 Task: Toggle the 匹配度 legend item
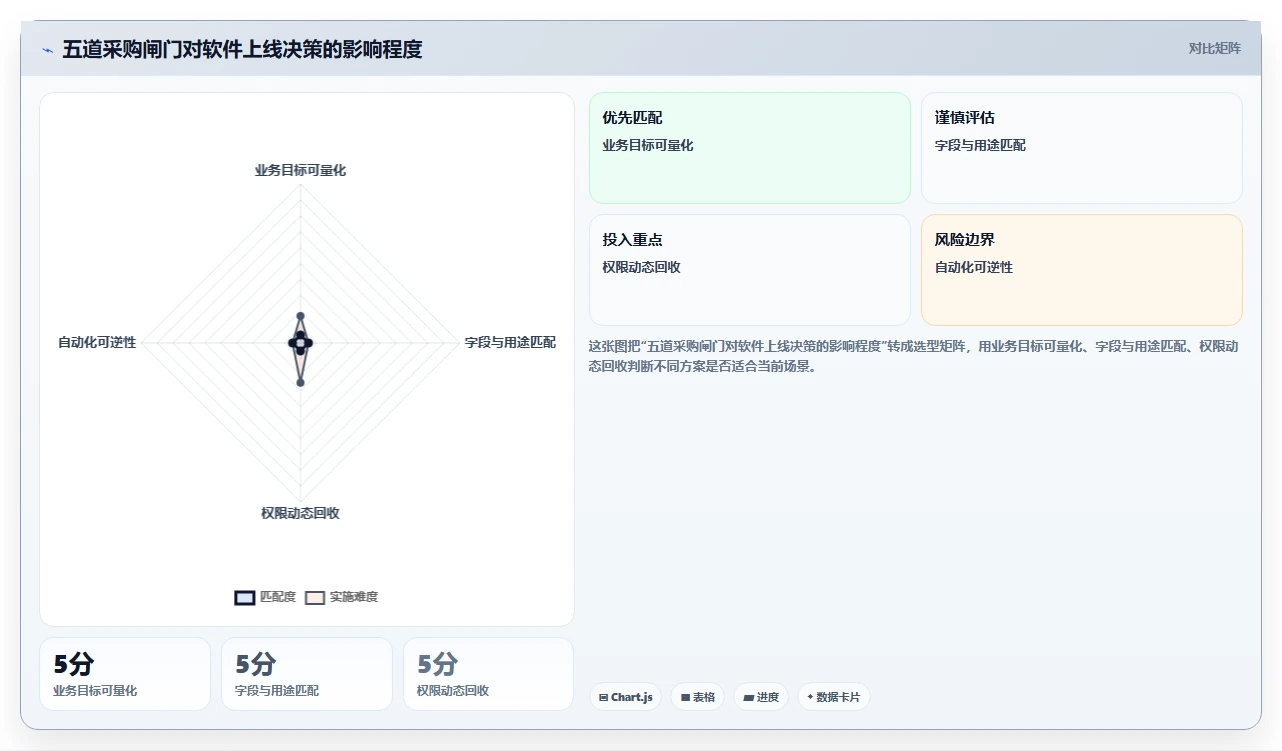click(x=265, y=597)
